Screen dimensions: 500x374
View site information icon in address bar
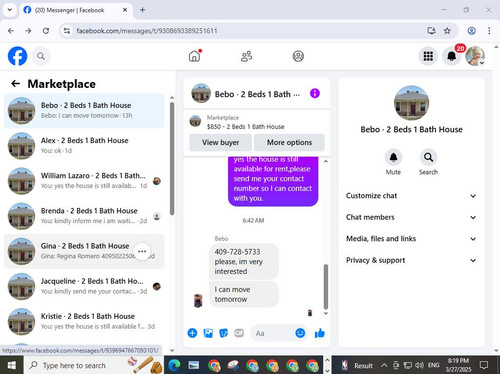pyautogui.click(x=67, y=31)
